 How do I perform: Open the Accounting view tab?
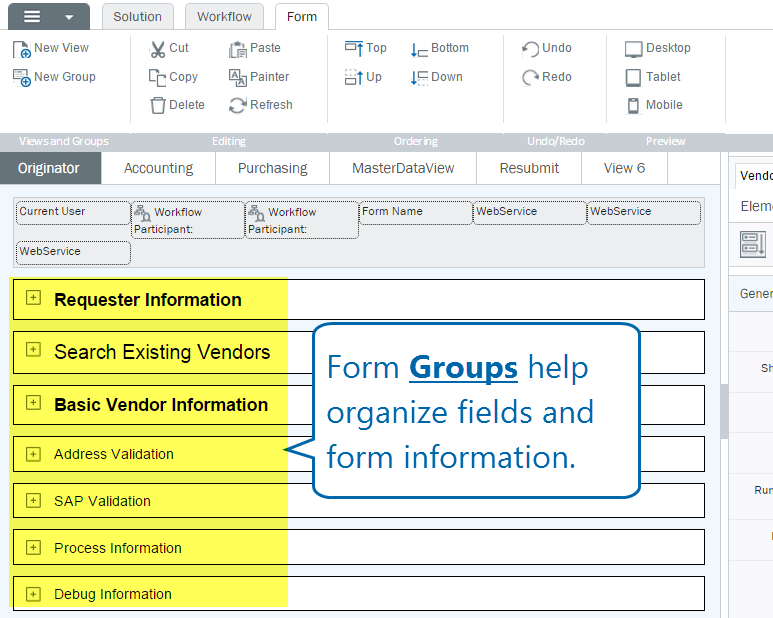click(x=158, y=168)
